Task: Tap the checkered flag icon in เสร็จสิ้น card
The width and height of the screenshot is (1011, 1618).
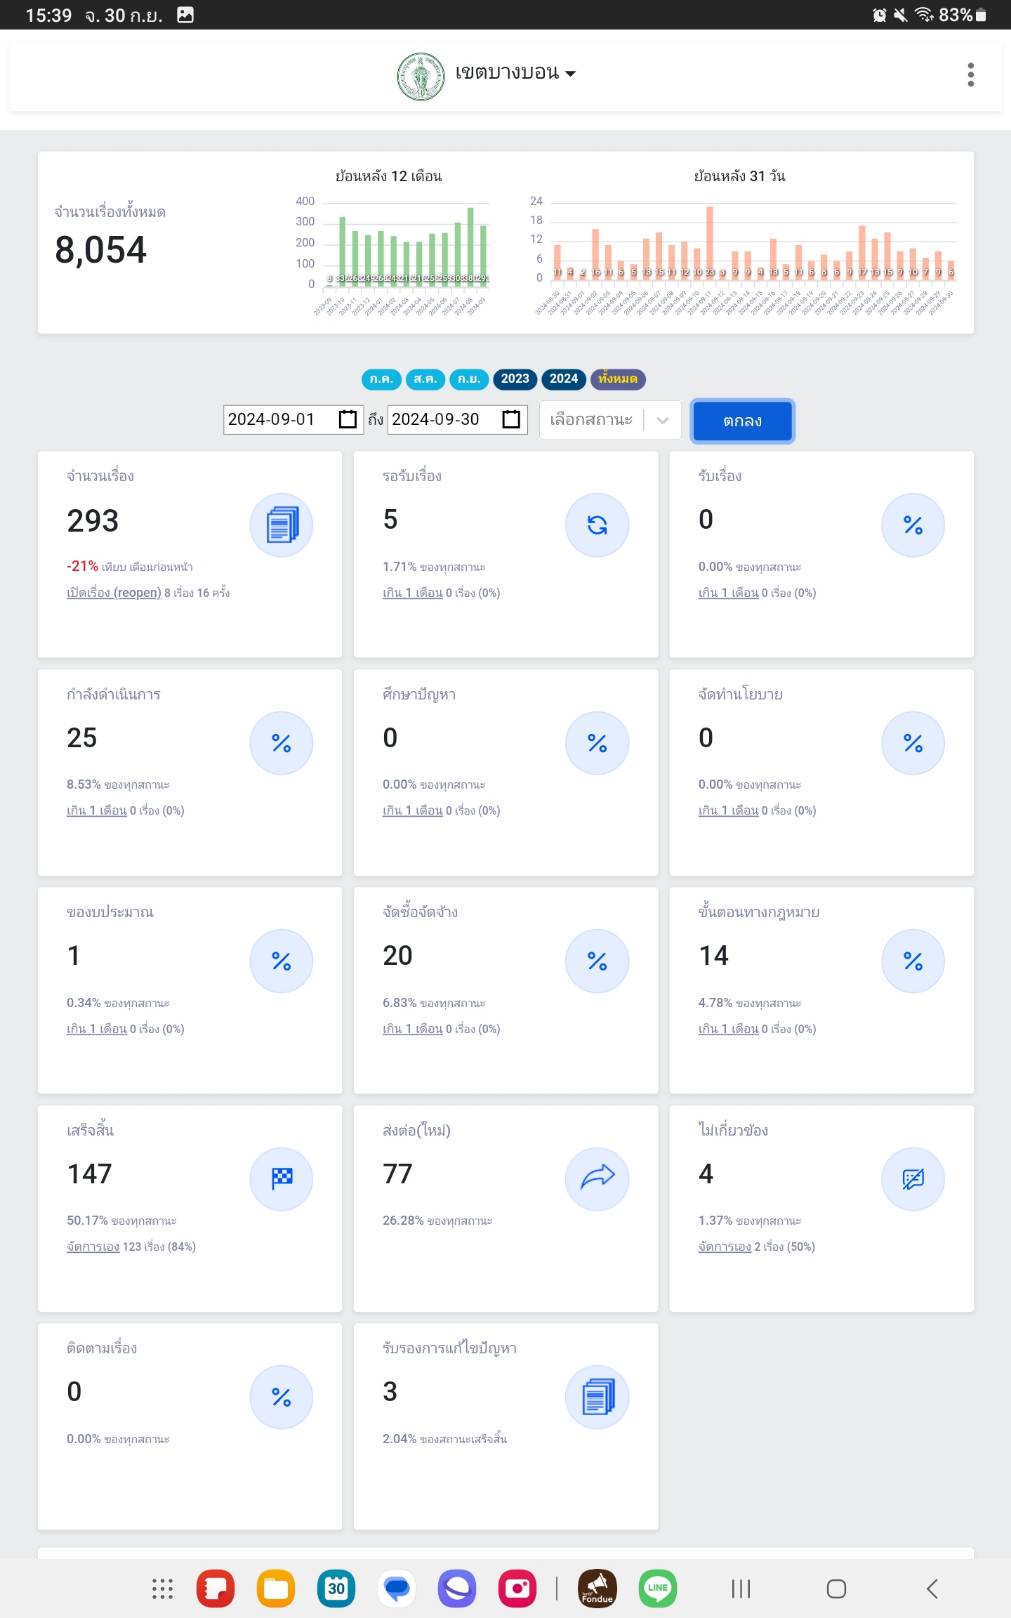Action: tap(281, 1178)
